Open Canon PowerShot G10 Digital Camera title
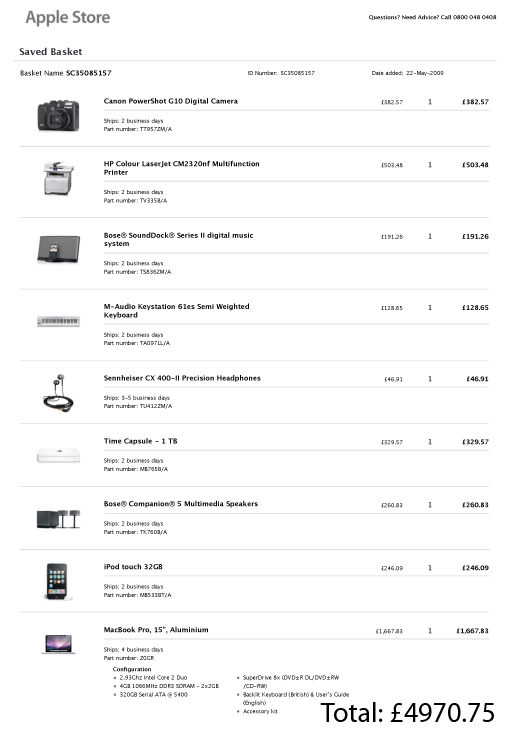523x741 pixels. coord(171,101)
